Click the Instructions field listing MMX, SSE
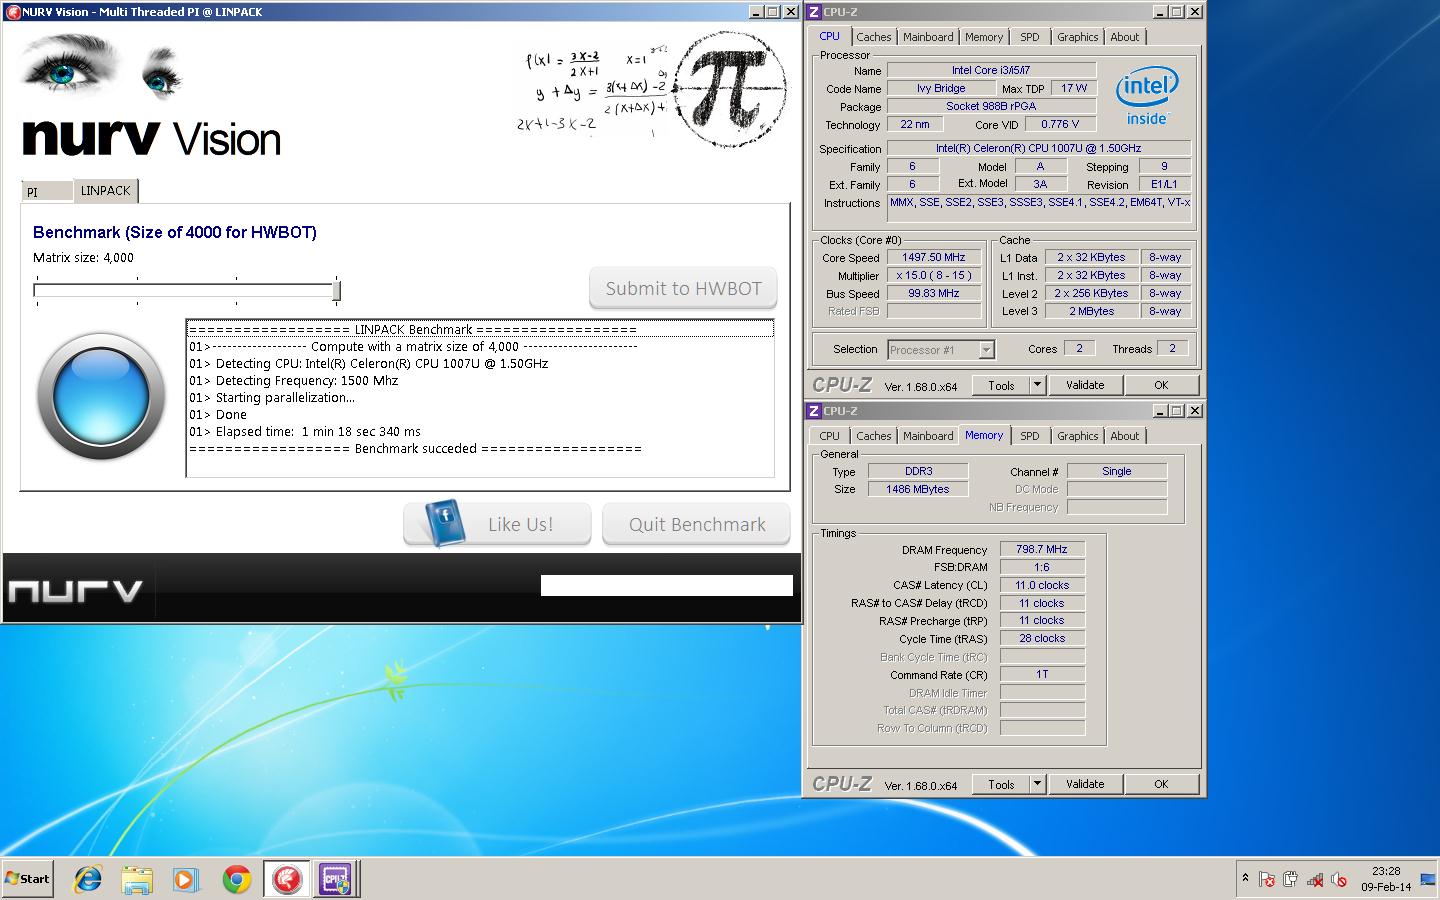 point(1039,207)
